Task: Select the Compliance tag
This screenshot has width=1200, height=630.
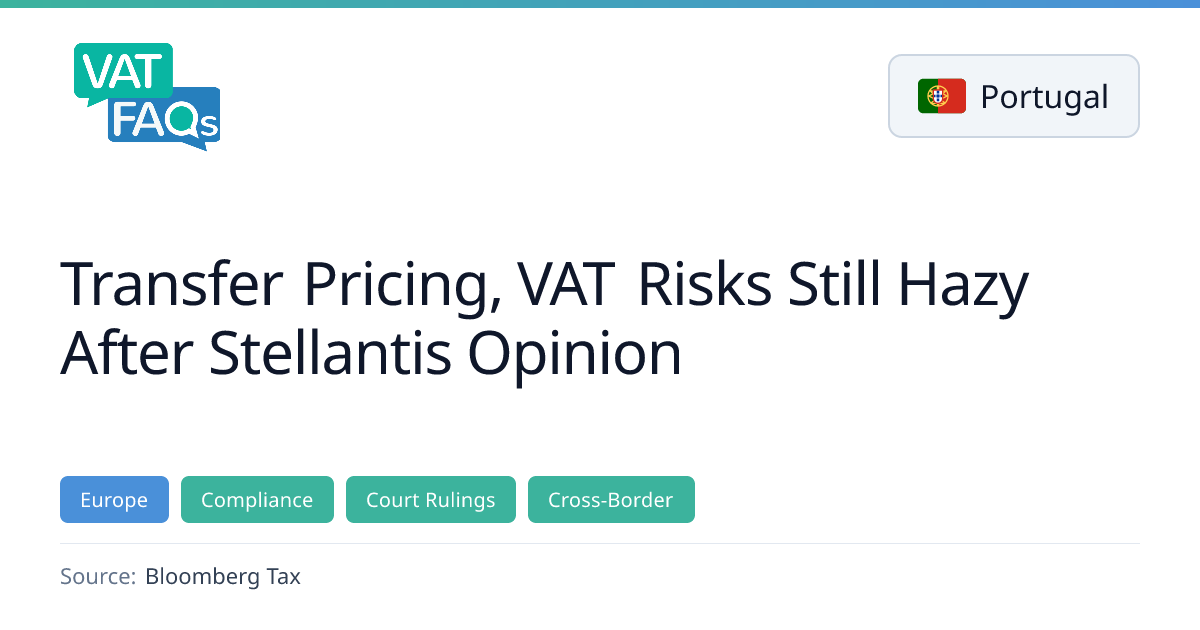Action: (257, 500)
